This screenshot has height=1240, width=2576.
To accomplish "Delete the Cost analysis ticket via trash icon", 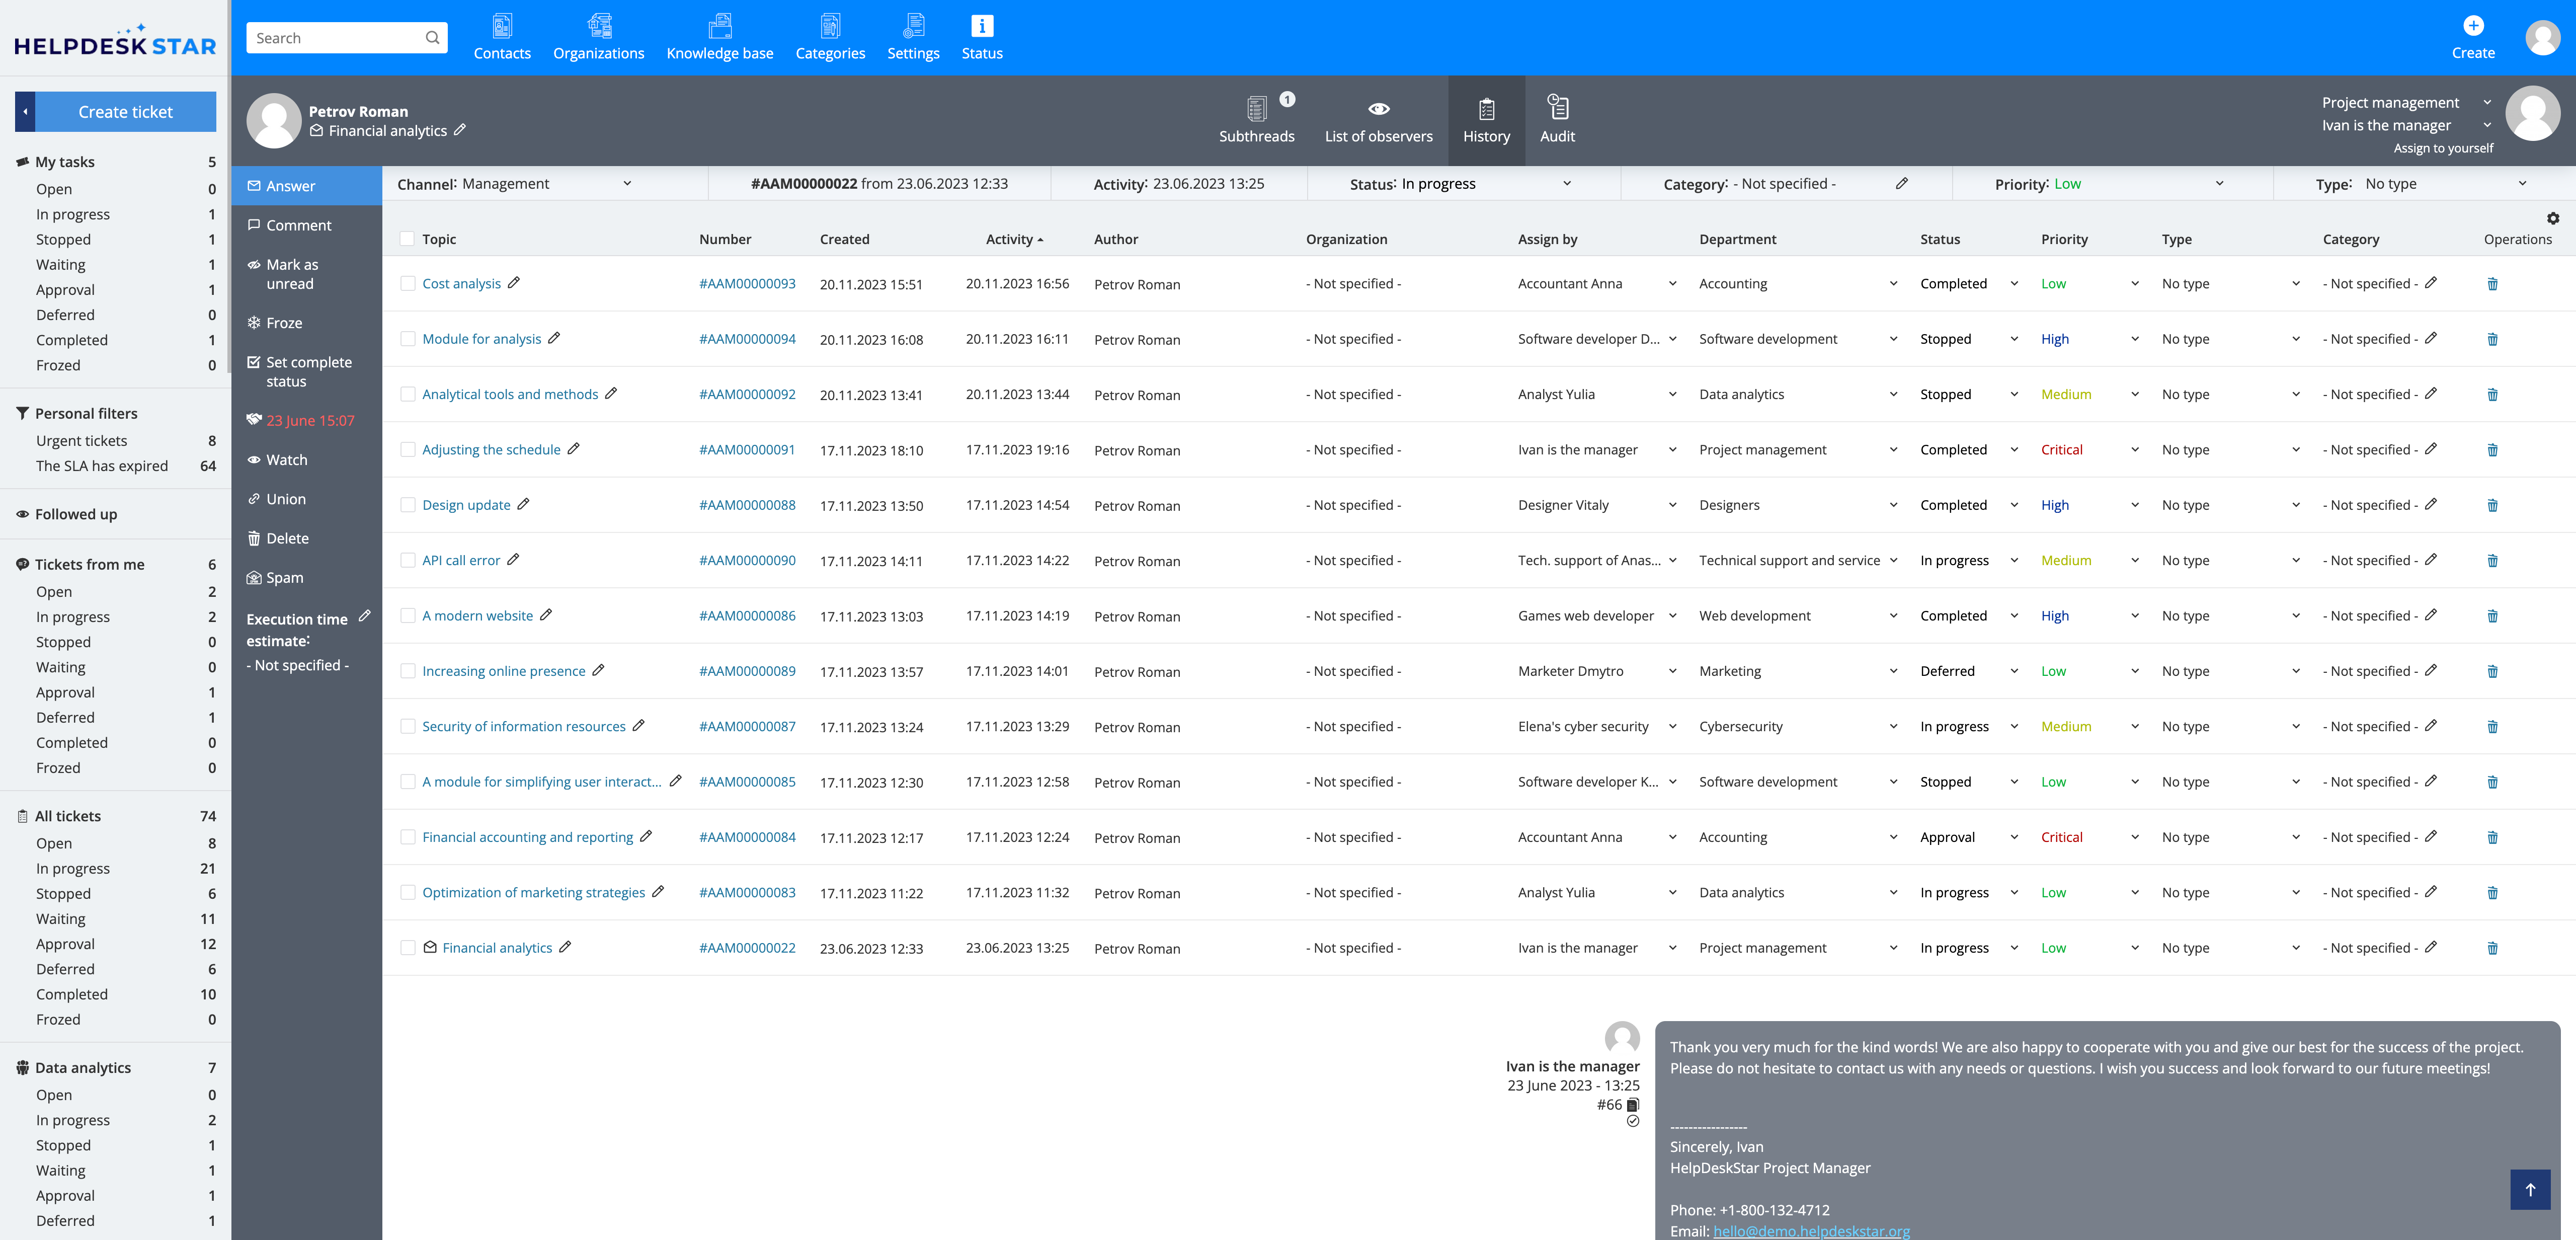I will click(2492, 284).
